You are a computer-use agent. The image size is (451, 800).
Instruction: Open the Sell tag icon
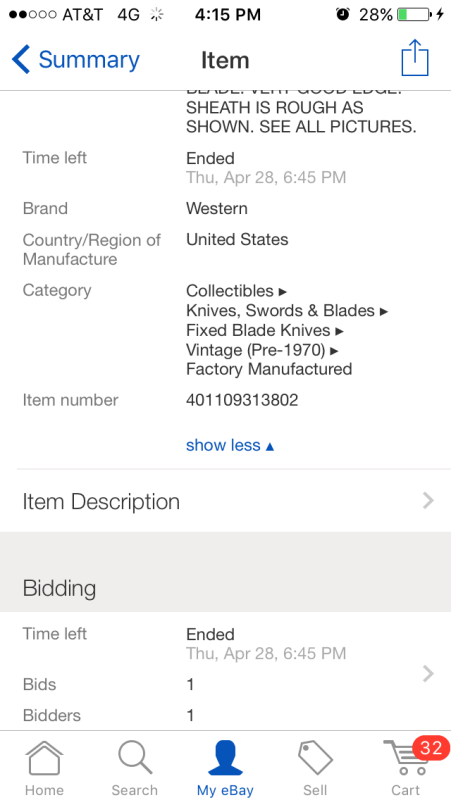[315, 758]
